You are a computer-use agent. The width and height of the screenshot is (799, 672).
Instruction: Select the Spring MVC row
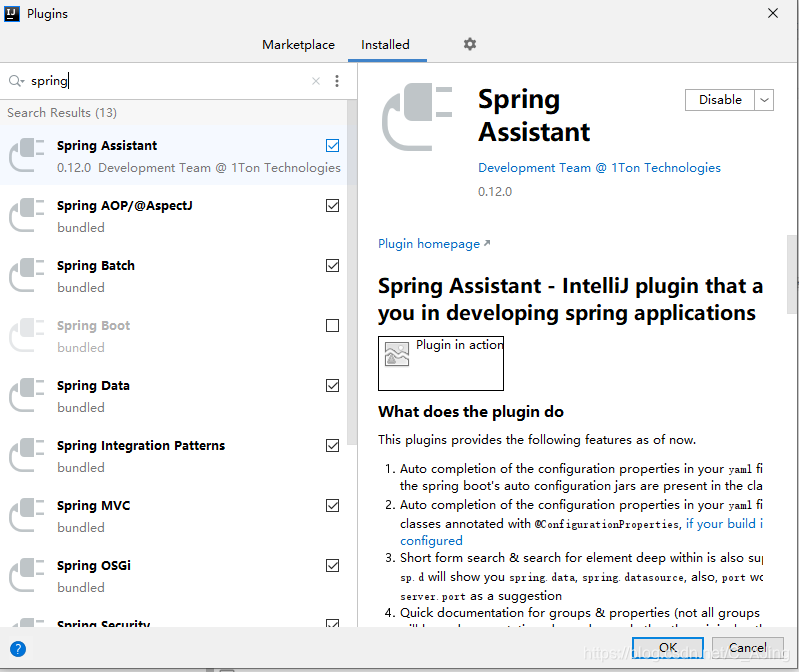pos(174,516)
